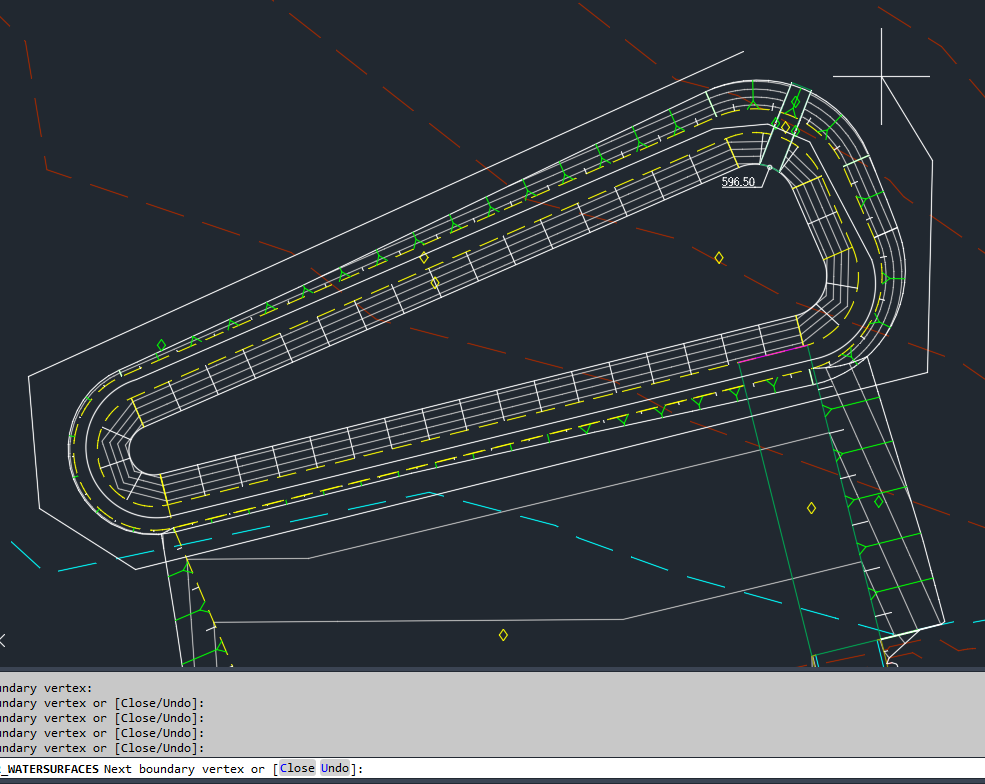This screenshot has width=985, height=784.
Task: Select the white outer boundary corner at far left
Action: pos(29,377)
